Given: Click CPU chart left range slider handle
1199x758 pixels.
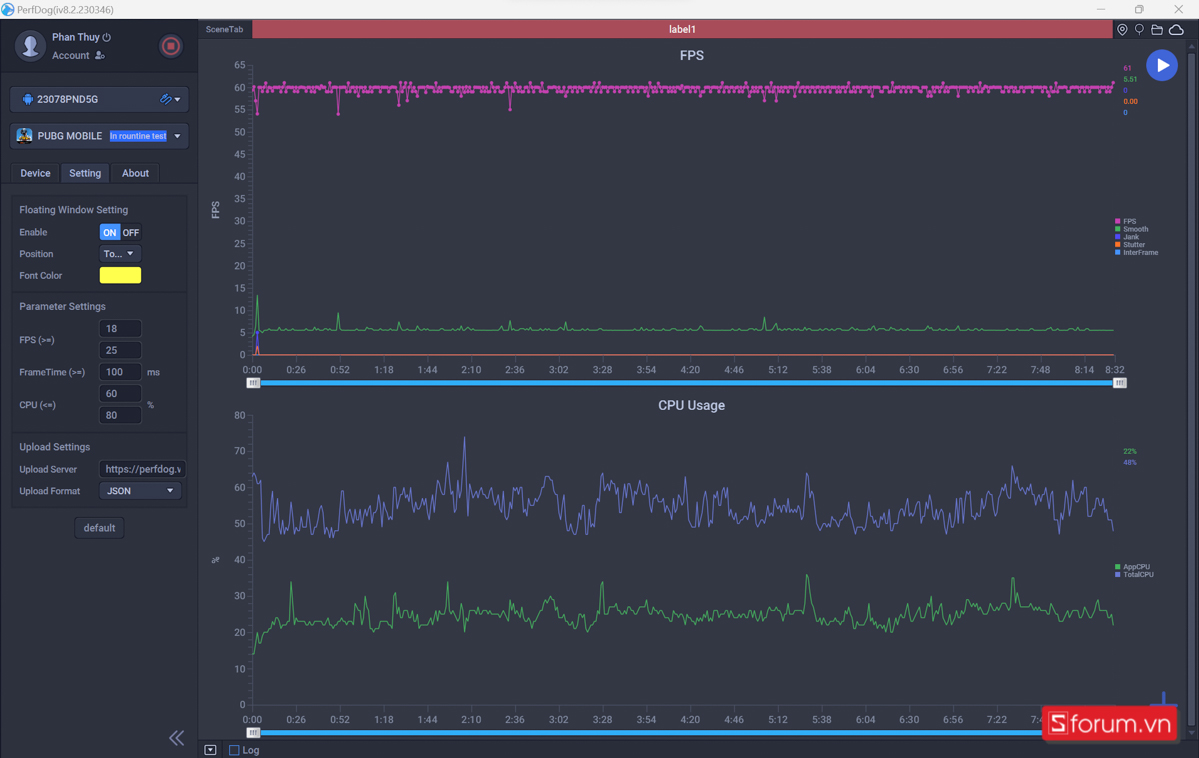Looking at the screenshot, I should [253, 733].
